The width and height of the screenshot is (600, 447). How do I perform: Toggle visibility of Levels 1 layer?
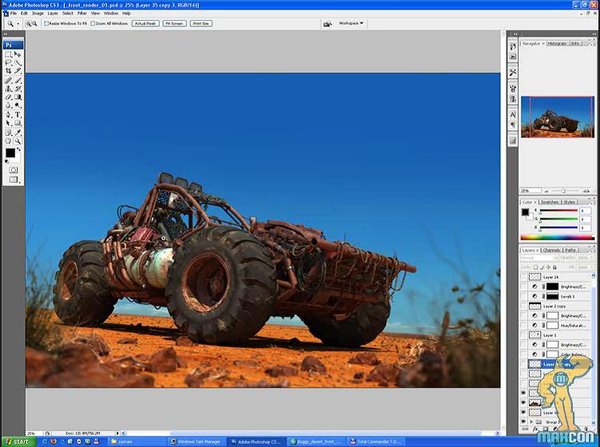524,296
